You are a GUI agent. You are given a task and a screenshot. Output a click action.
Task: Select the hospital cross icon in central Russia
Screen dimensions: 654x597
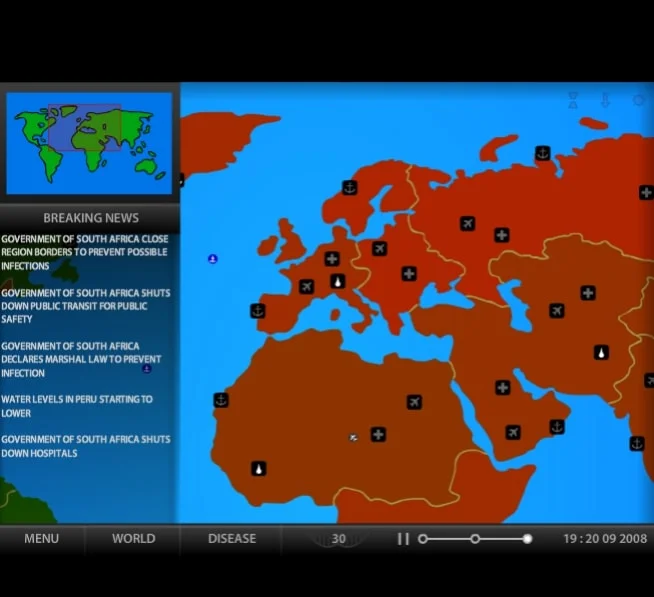(502, 235)
